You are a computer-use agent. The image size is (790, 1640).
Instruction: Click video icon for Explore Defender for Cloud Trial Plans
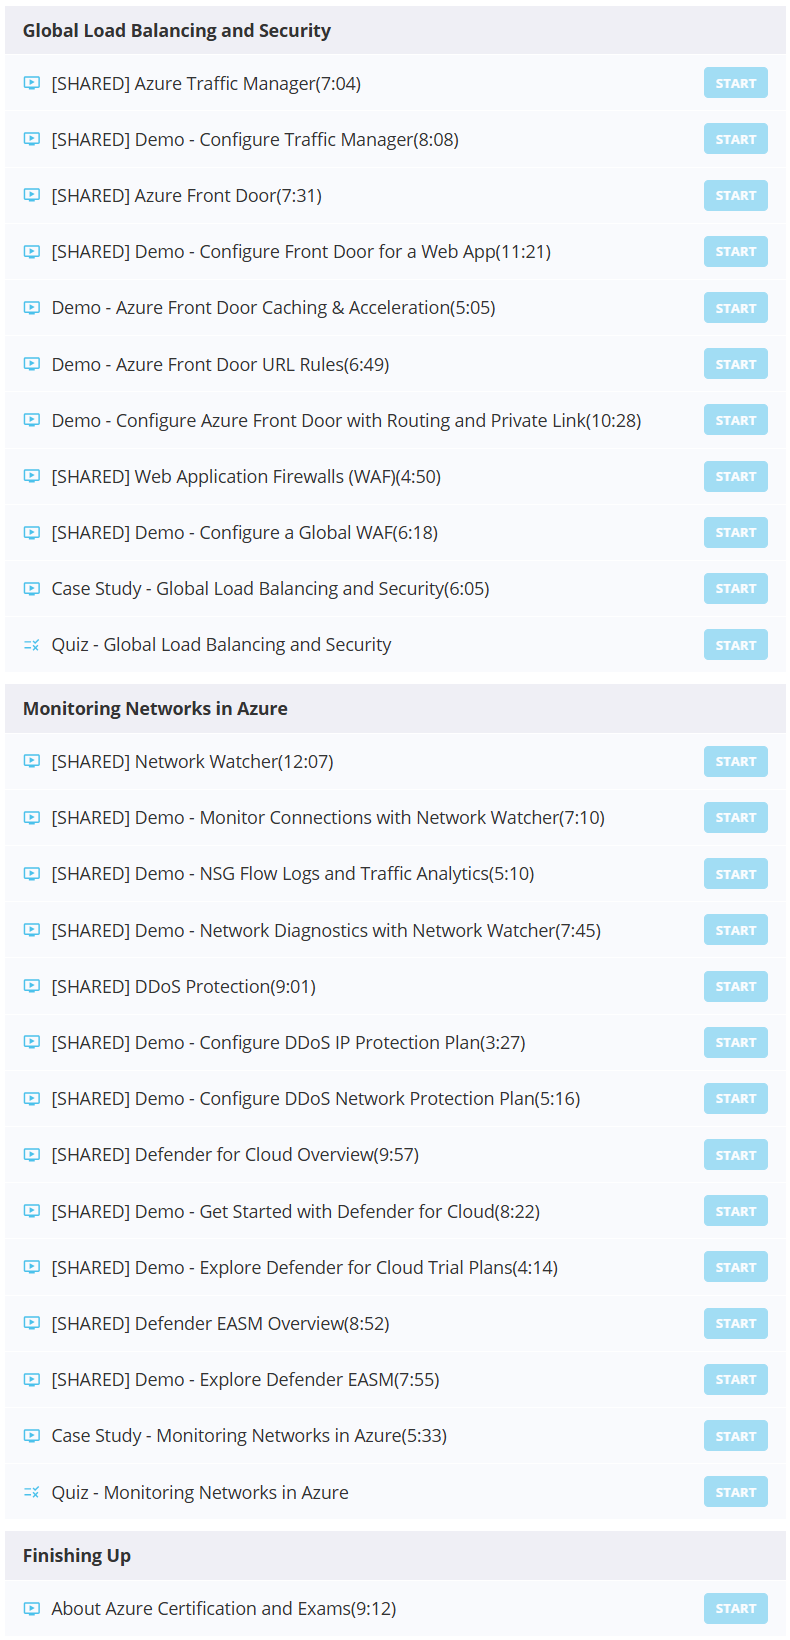[x=32, y=1267]
